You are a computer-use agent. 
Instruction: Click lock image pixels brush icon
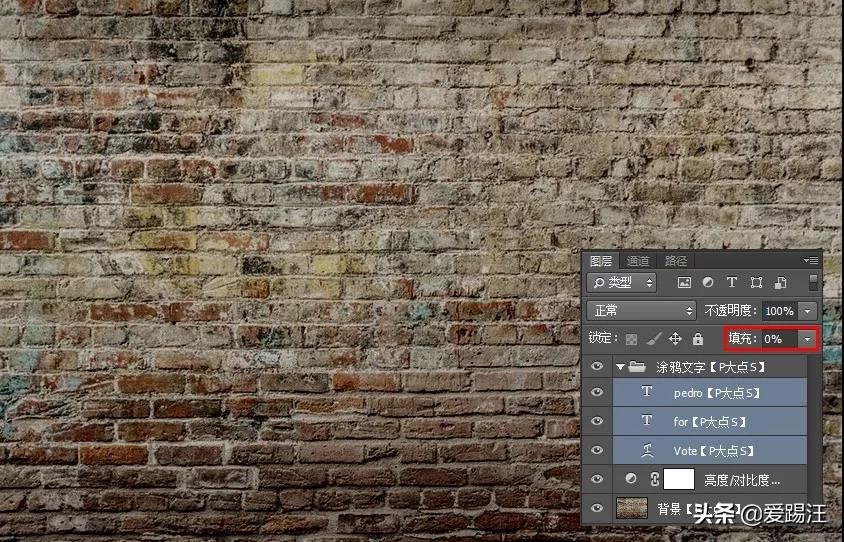click(653, 339)
